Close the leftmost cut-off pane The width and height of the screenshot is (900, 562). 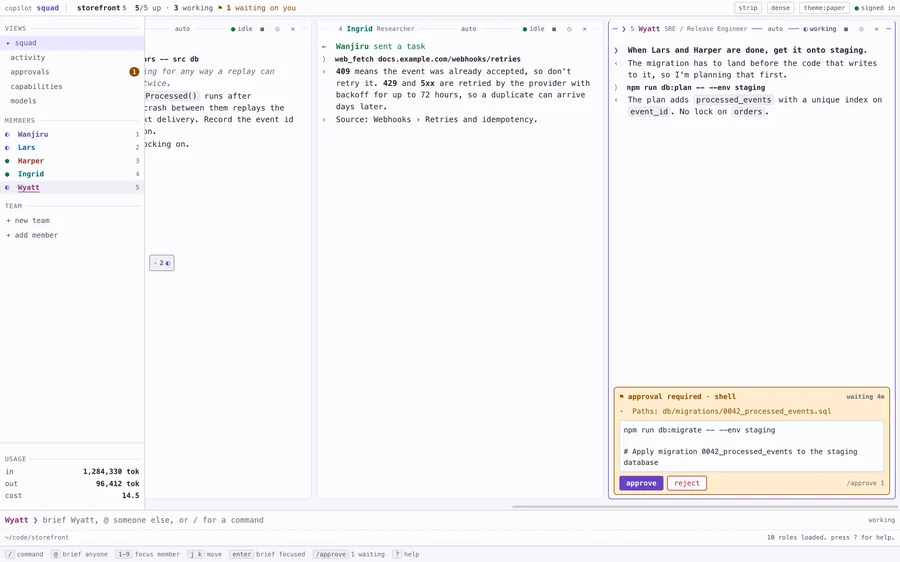[293, 29]
